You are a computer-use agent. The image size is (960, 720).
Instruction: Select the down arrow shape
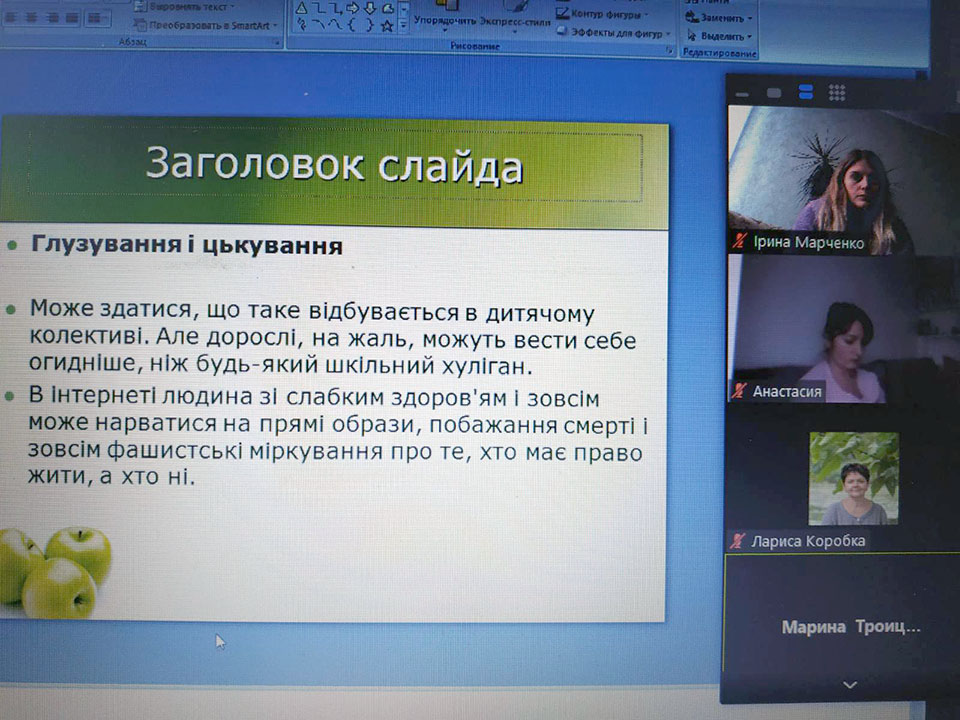coord(370,9)
